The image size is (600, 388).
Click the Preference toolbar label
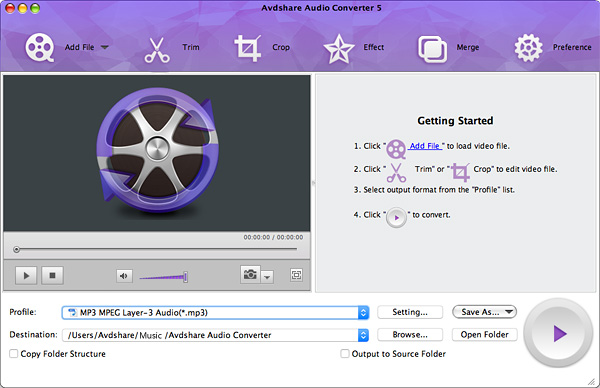(x=572, y=47)
